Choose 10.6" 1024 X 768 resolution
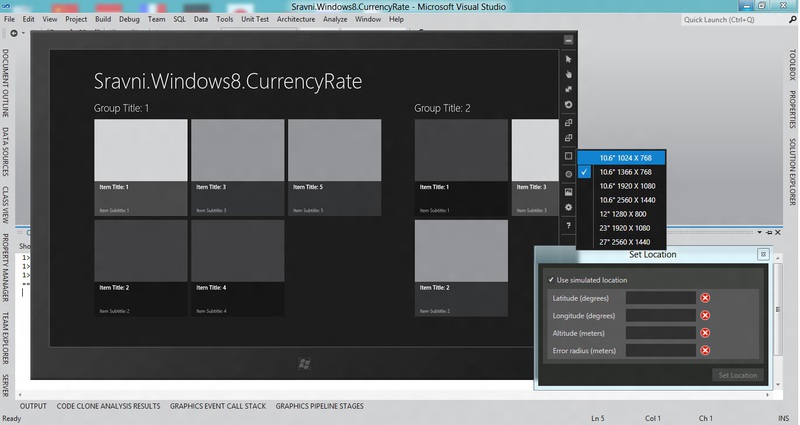This screenshot has height=425, width=800. click(x=621, y=158)
